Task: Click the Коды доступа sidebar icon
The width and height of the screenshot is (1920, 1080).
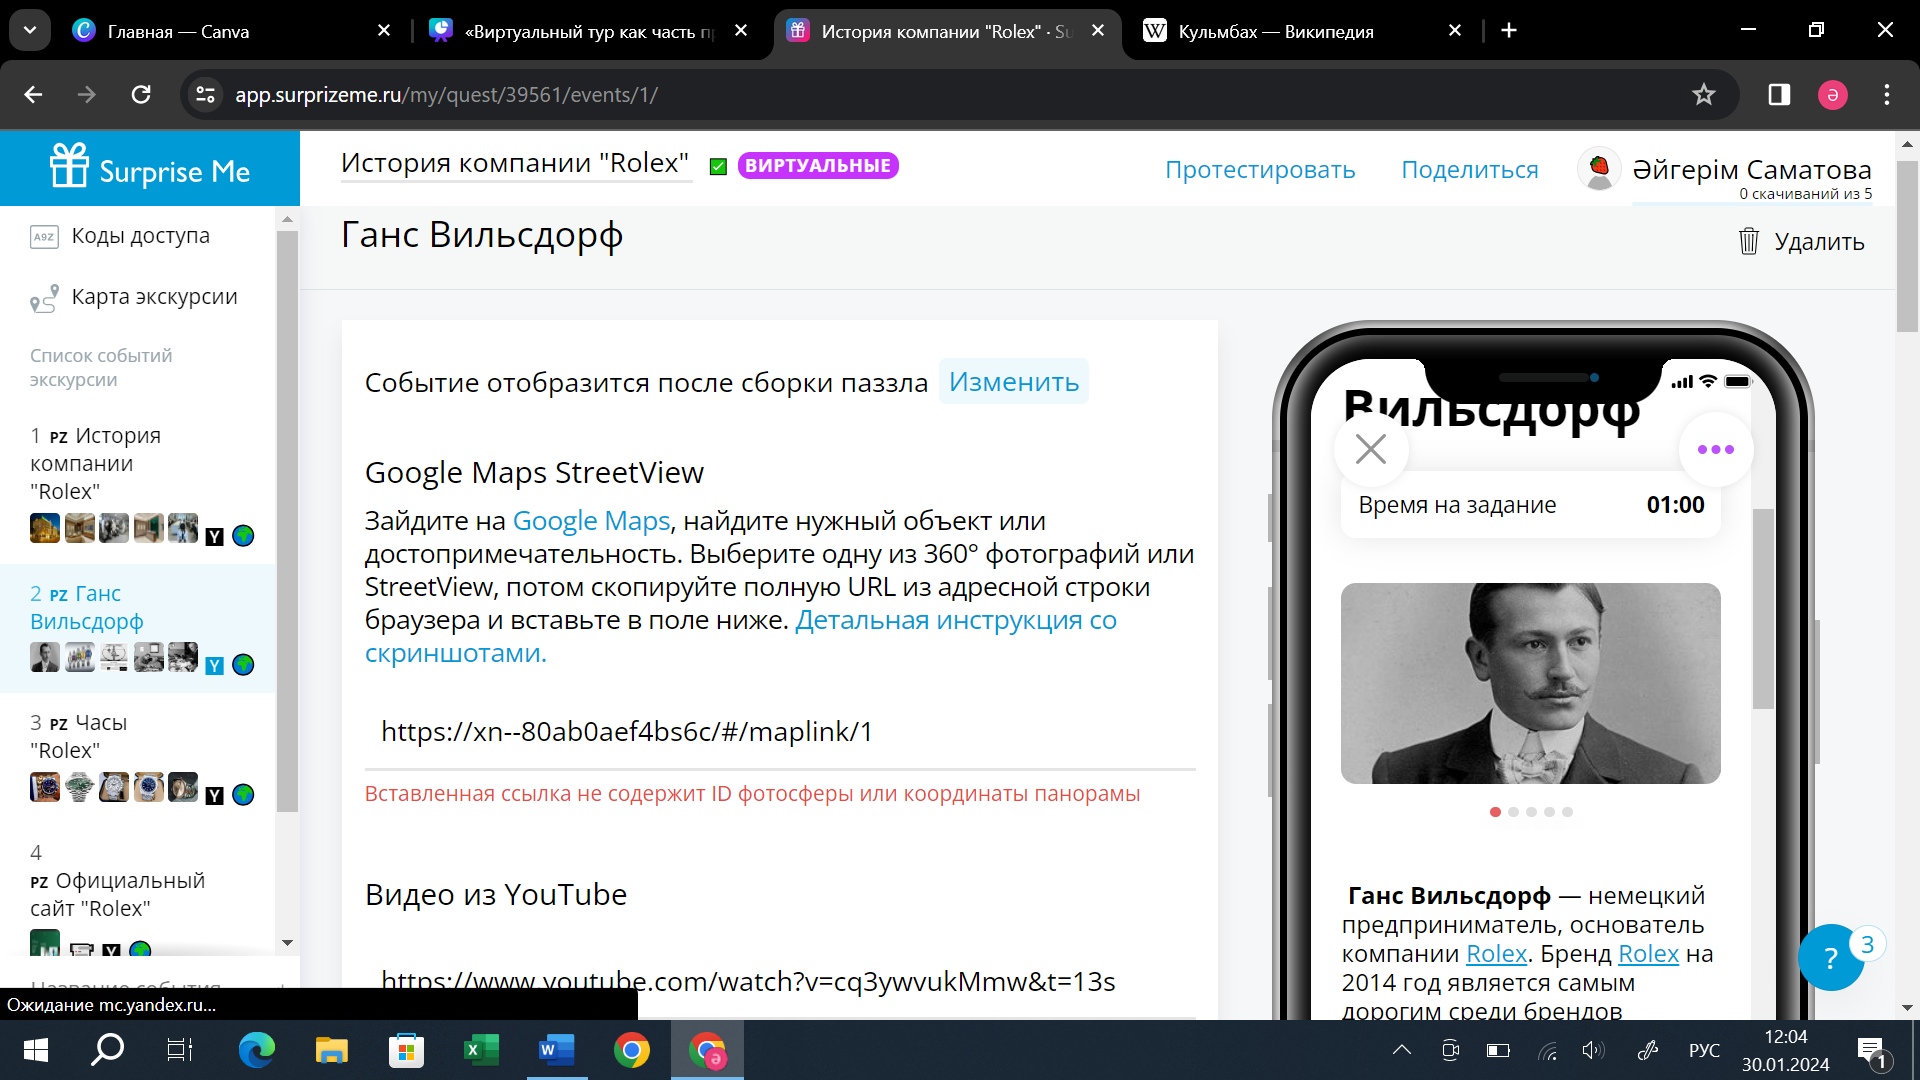Action: tap(44, 237)
